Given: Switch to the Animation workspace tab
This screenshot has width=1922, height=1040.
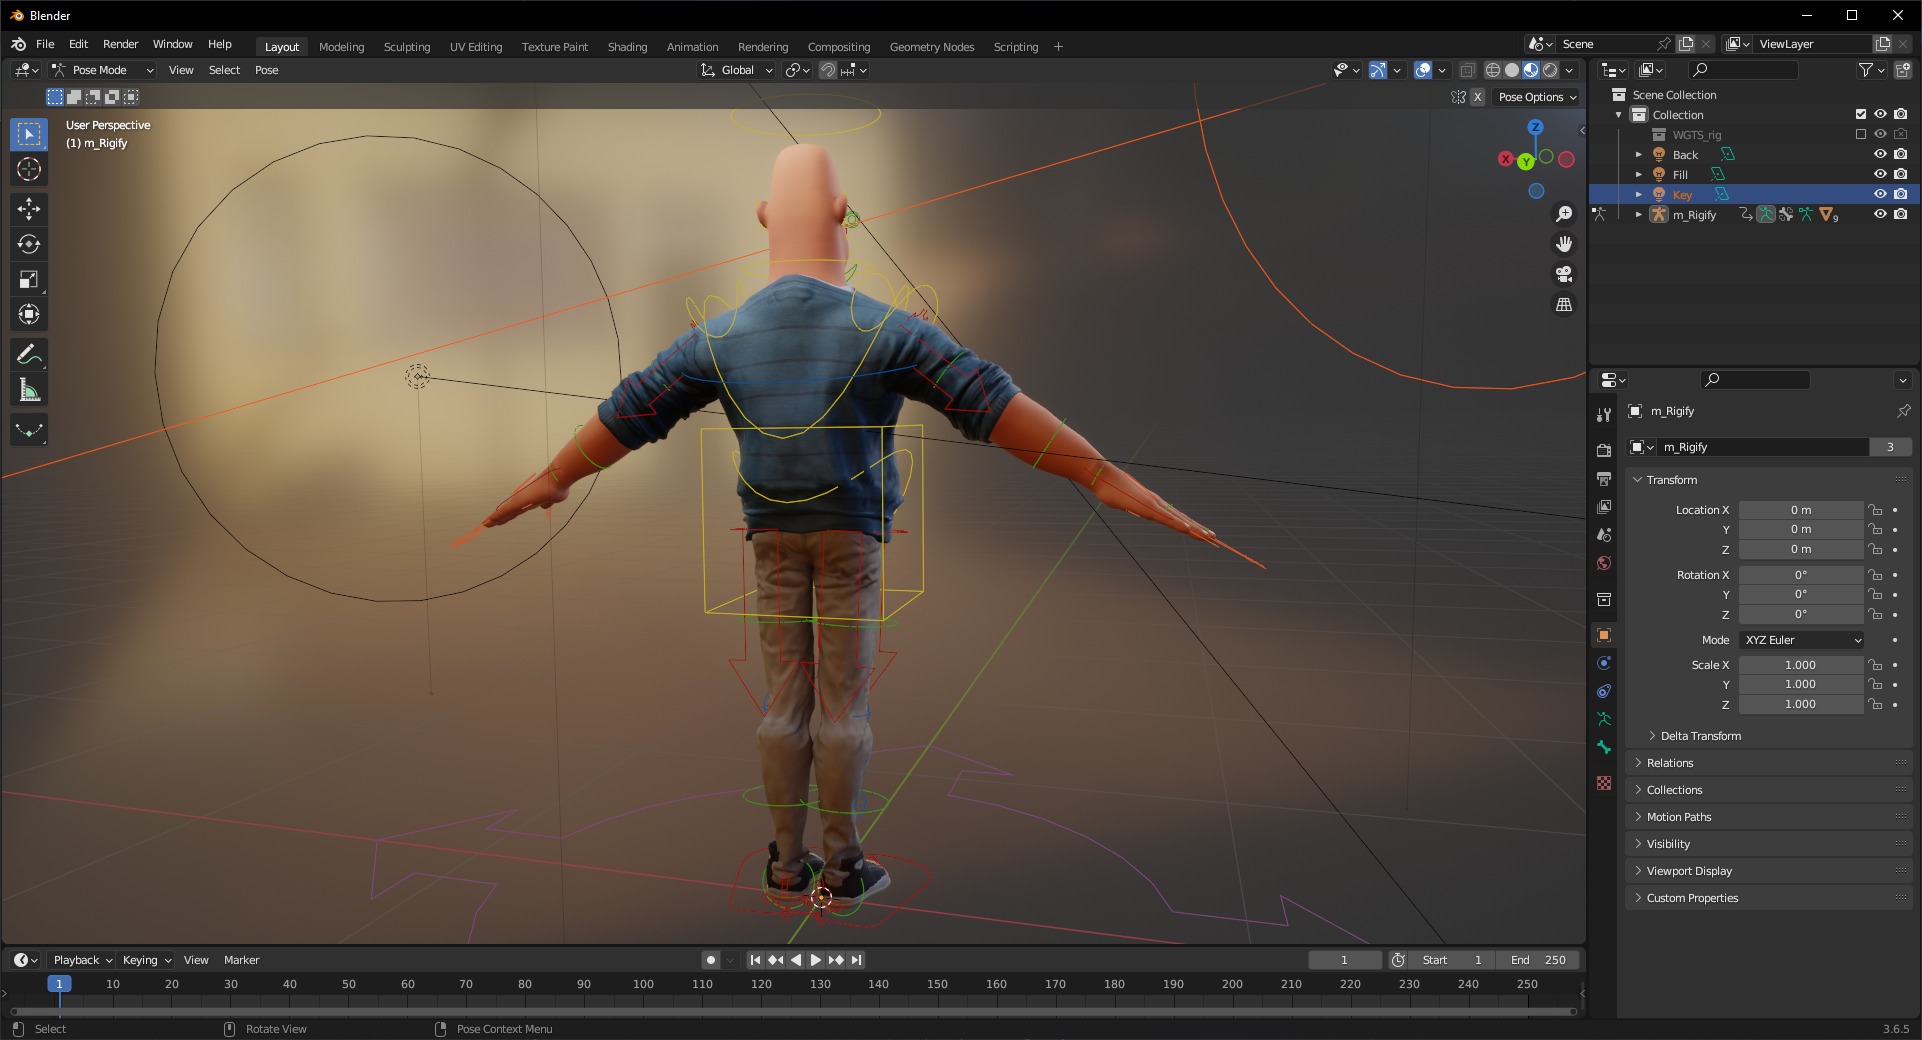Looking at the screenshot, I should tap(692, 47).
